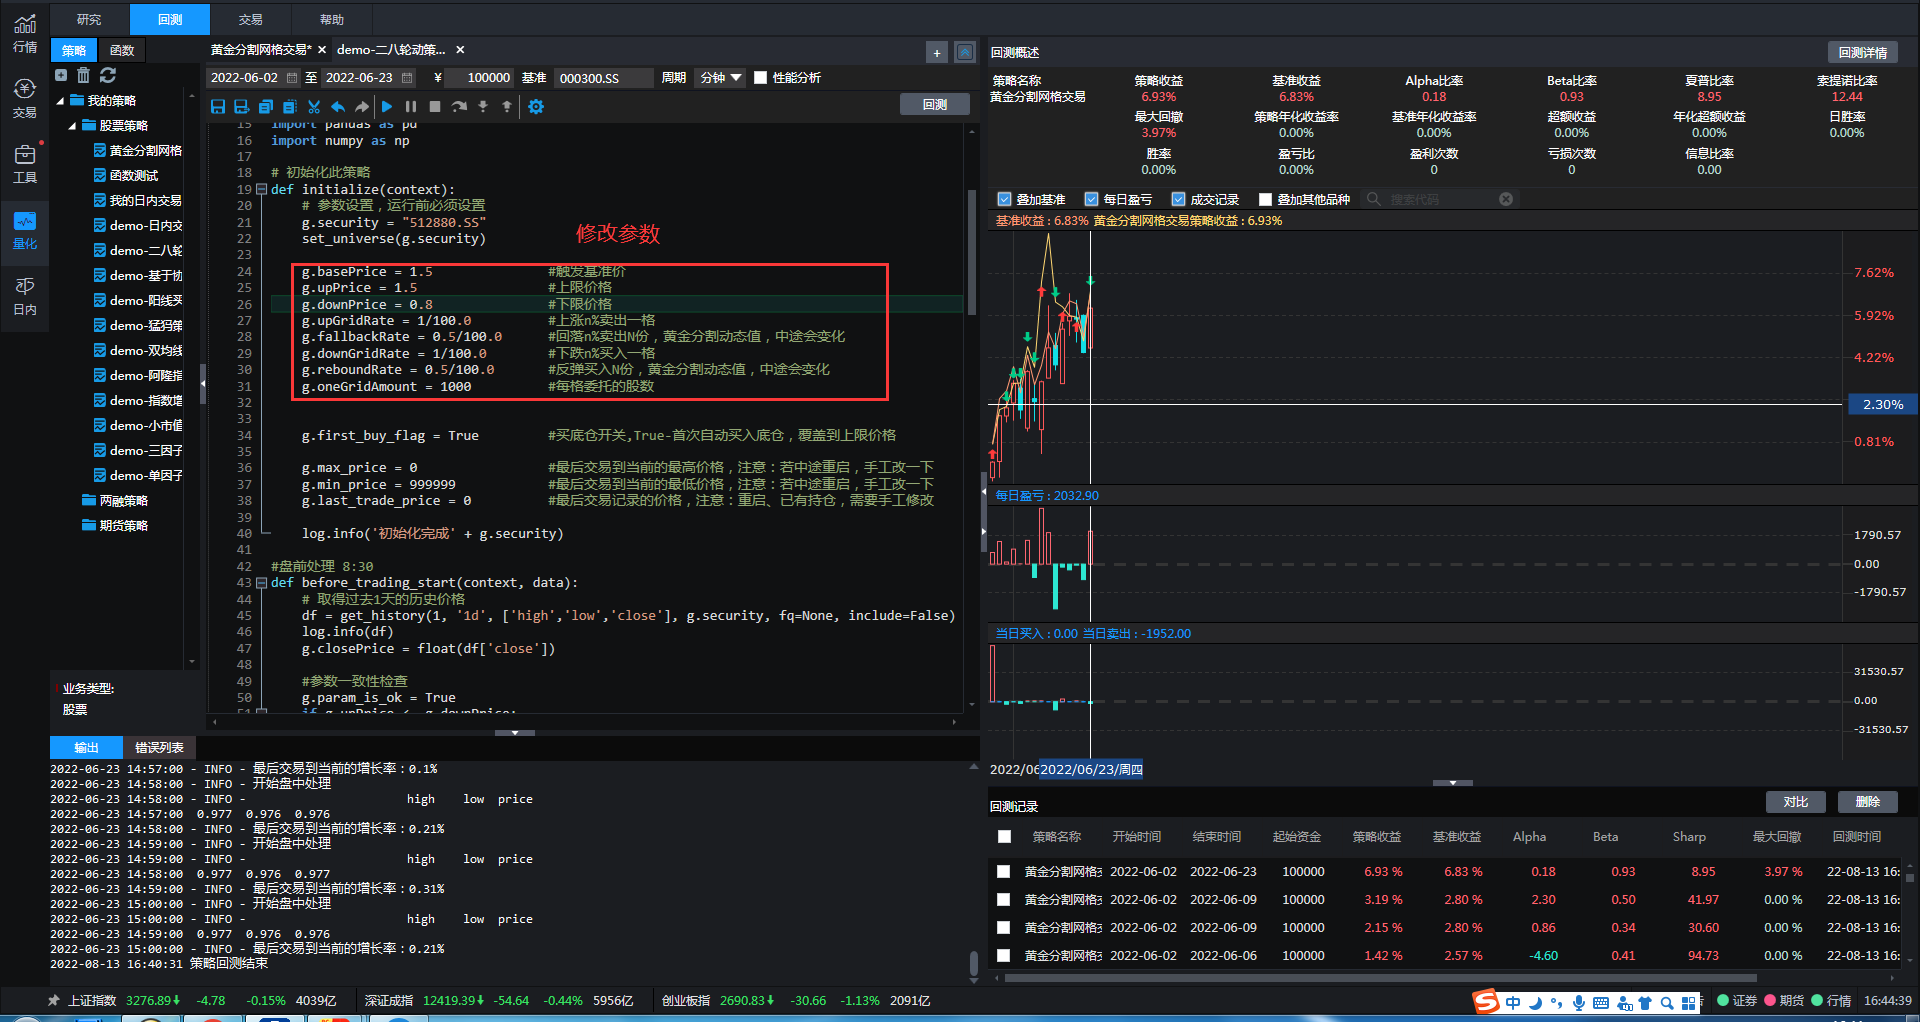Pause execution with the pause icon
The image size is (1920, 1022).
click(411, 106)
